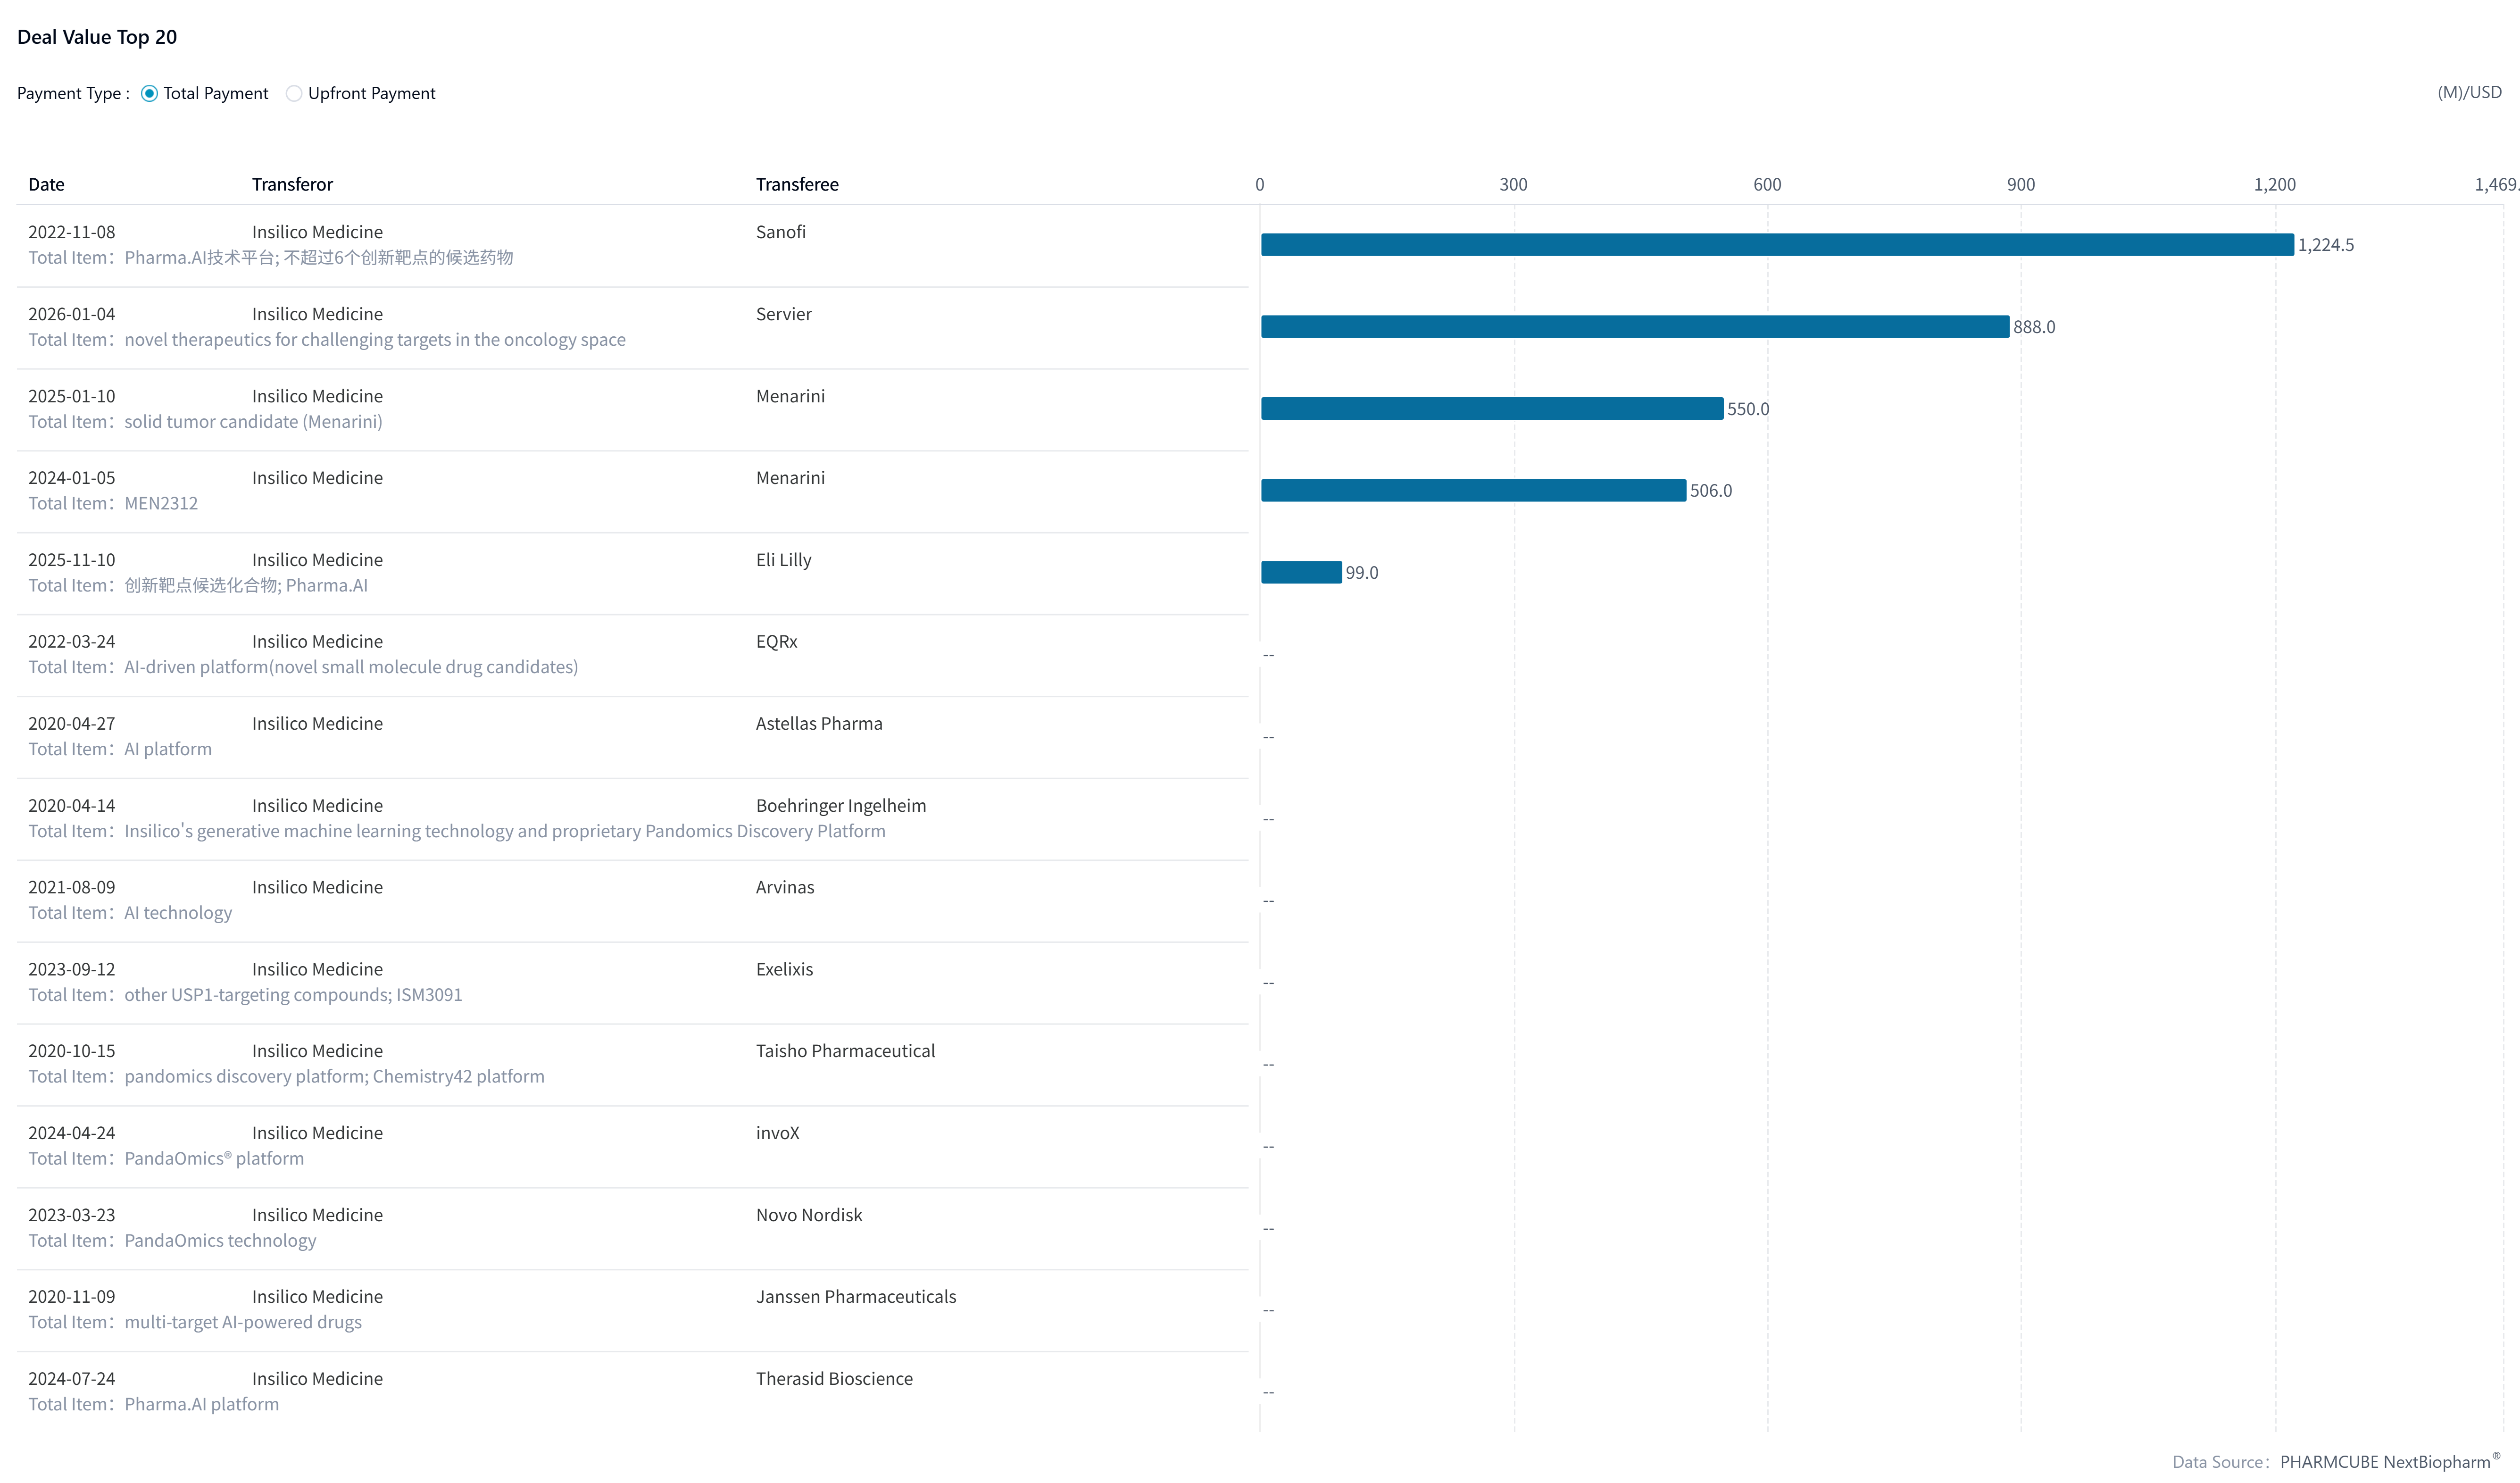This screenshot has height=1483, width=2520.
Task: Open the Therasid Bioscience transferee entry
Action: [x=833, y=1379]
